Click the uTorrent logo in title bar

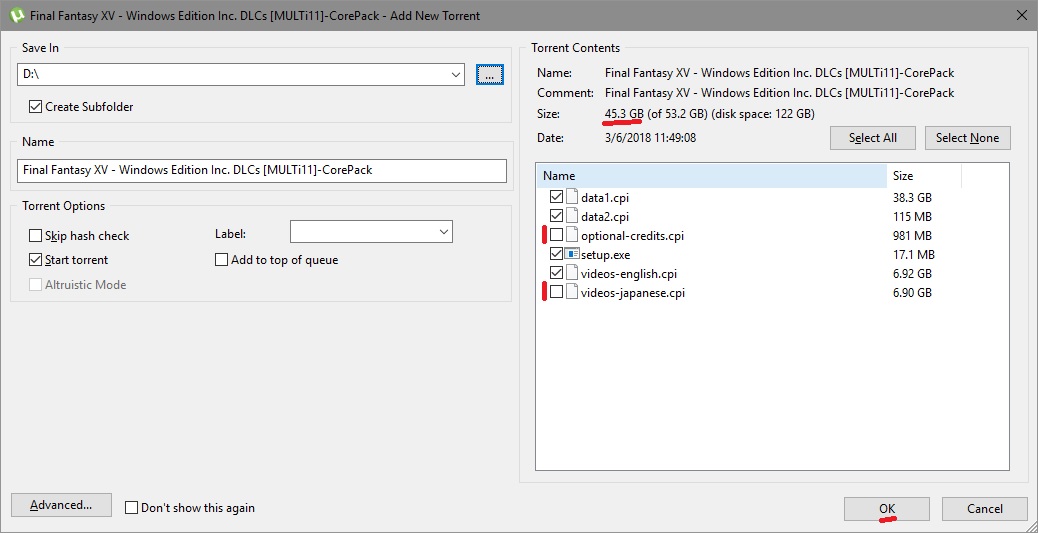16,15
